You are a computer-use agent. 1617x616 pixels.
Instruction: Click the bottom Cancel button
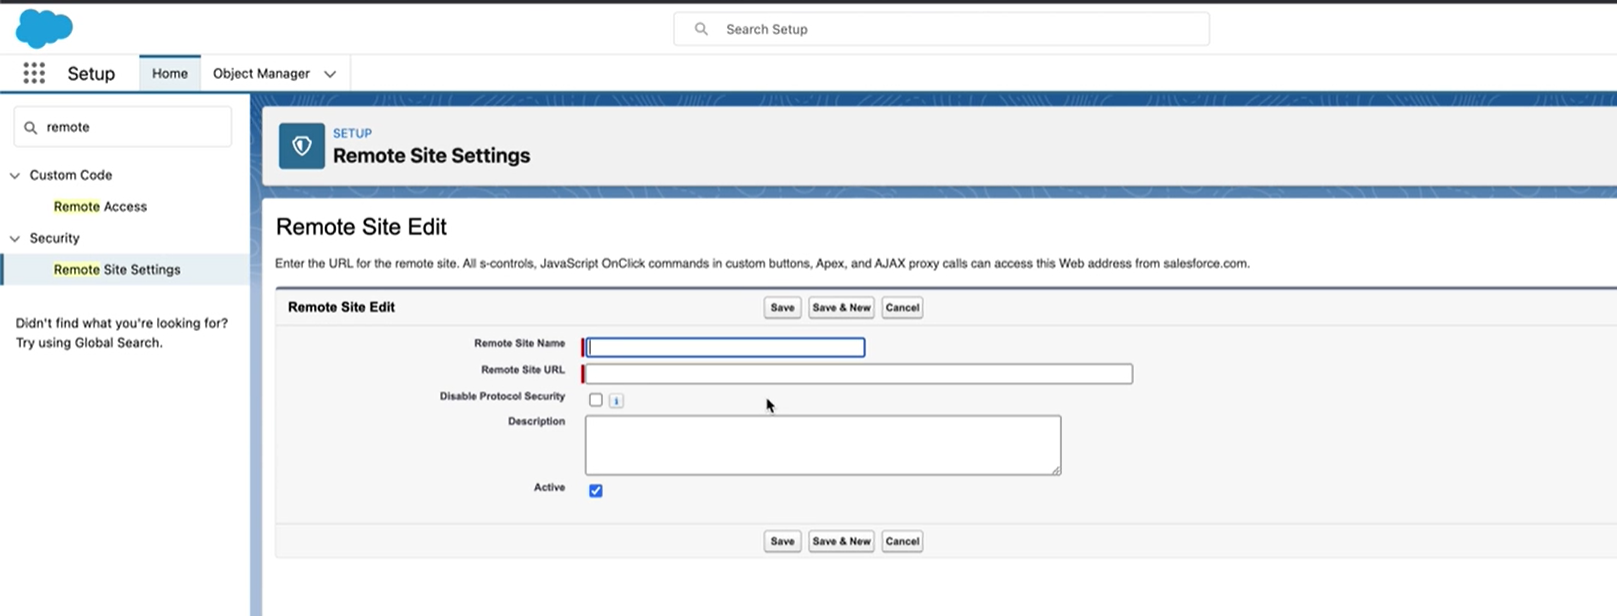902,541
